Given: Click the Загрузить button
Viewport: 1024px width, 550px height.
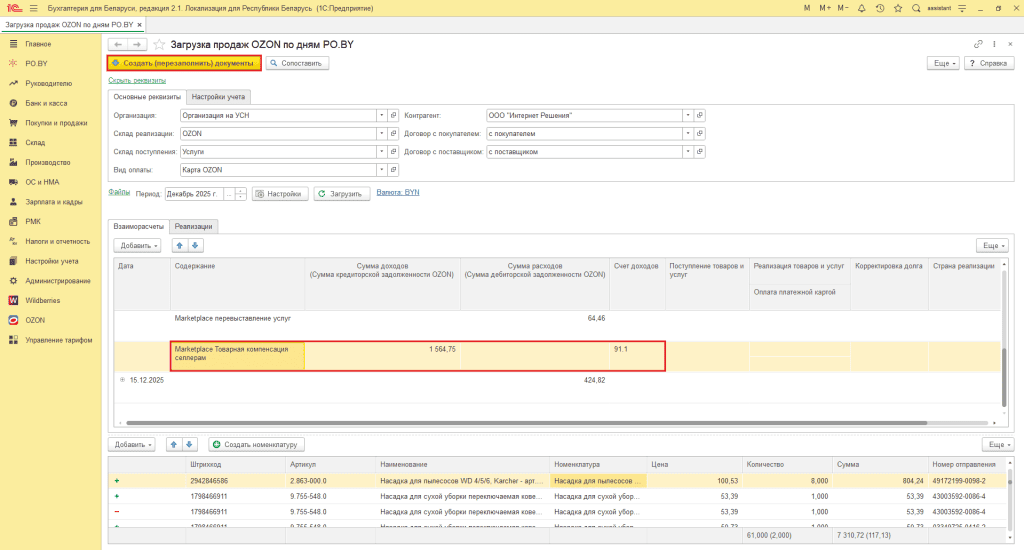Looking at the screenshot, I should (342, 194).
